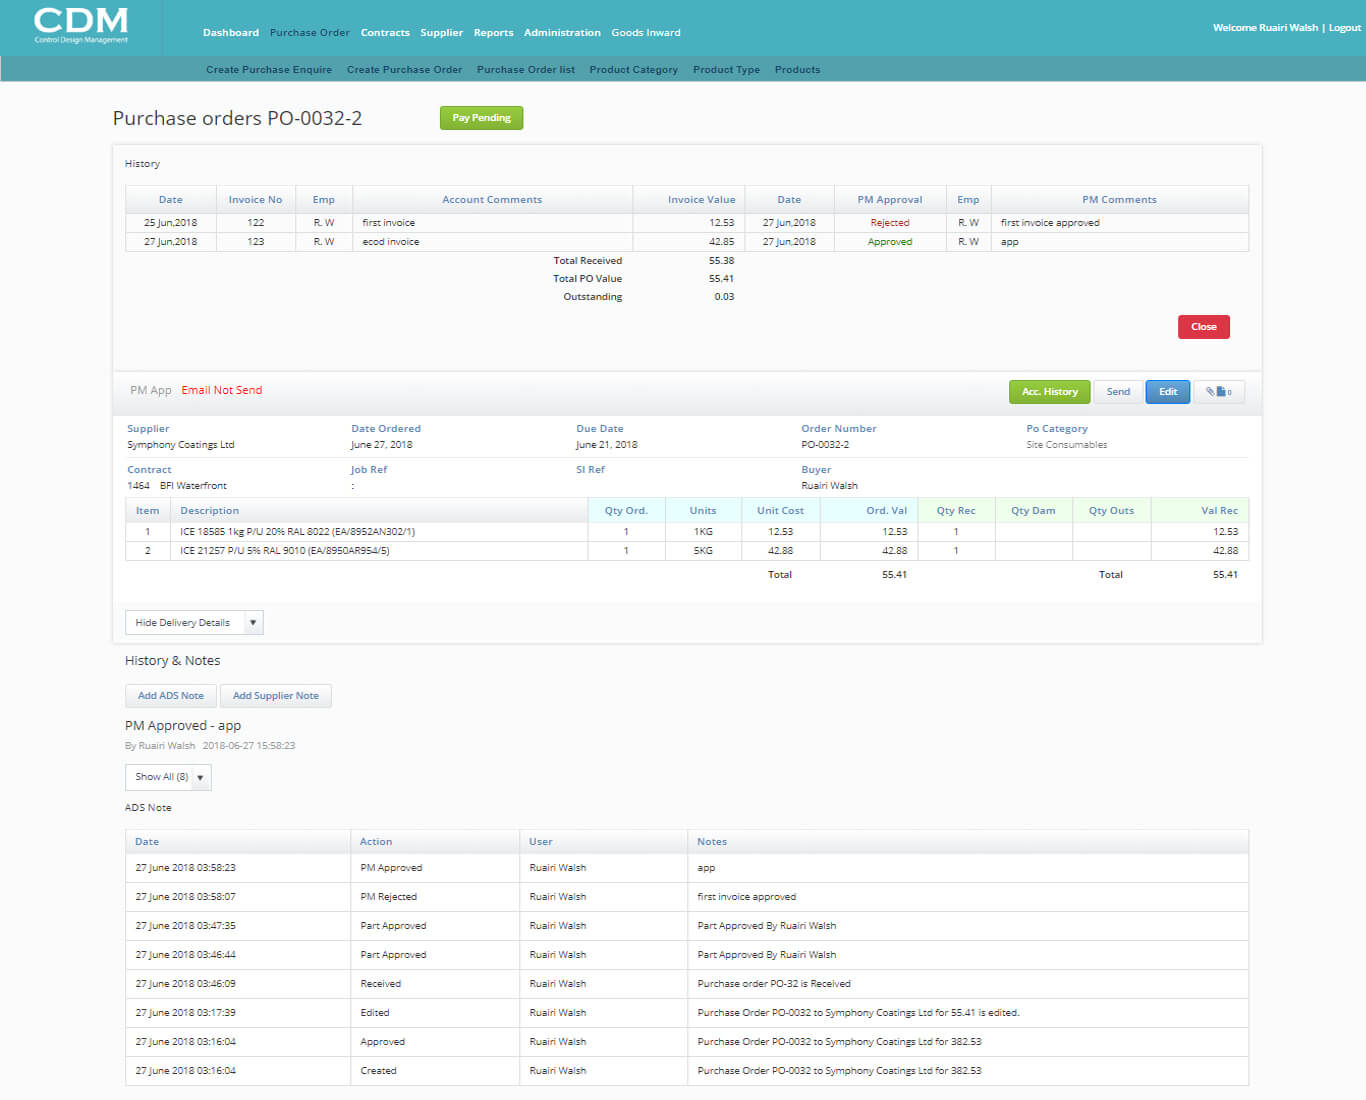The width and height of the screenshot is (1366, 1100).
Task: Edit the purchase order
Action: pos(1167,392)
